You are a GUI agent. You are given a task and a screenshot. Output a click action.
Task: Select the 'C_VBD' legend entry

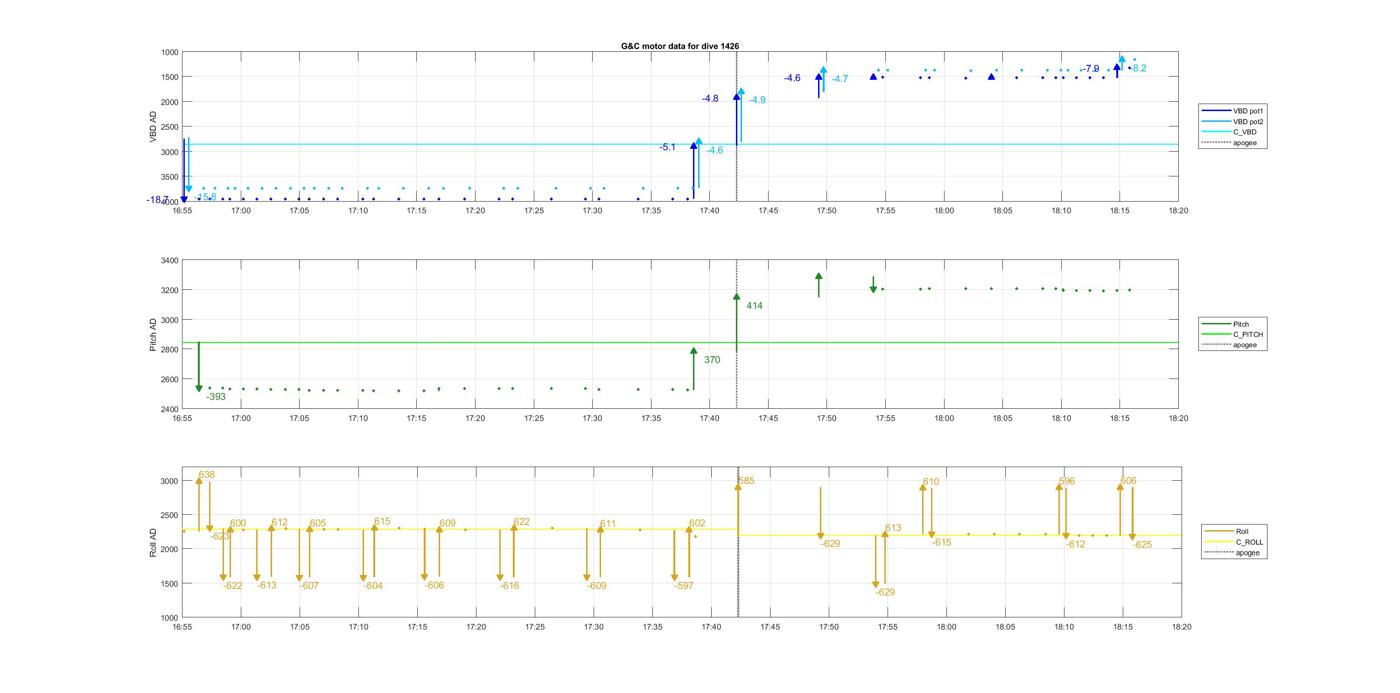[1233, 132]
